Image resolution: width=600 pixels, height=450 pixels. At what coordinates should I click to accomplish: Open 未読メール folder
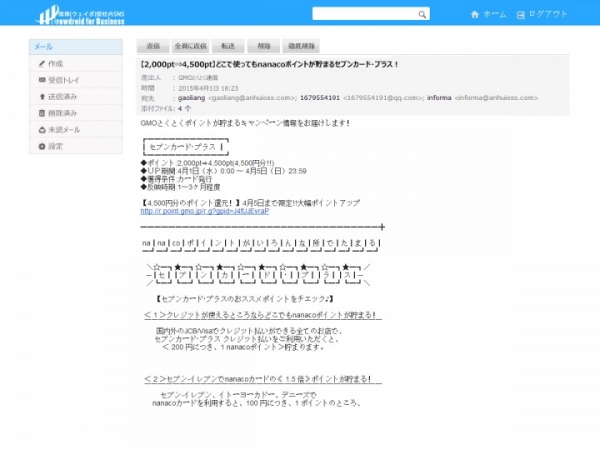point(76,130)
